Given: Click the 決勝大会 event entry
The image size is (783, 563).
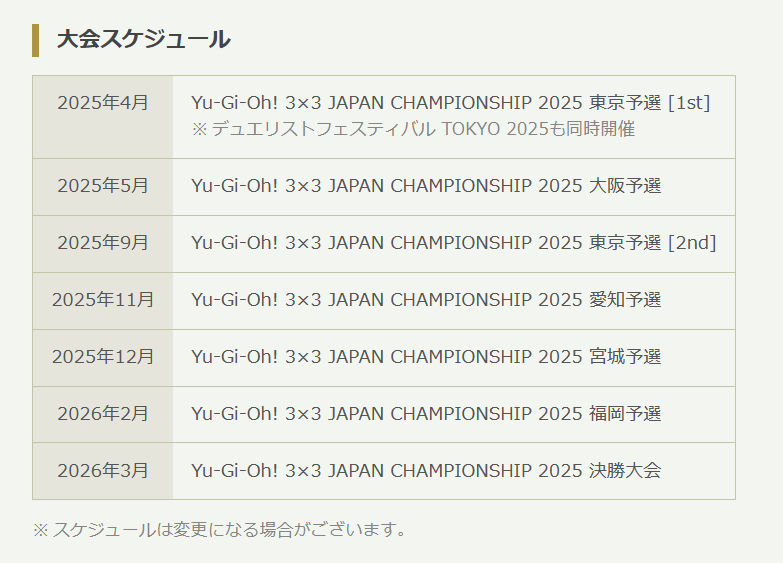Looking at the screenshot, I should [426, 471].
